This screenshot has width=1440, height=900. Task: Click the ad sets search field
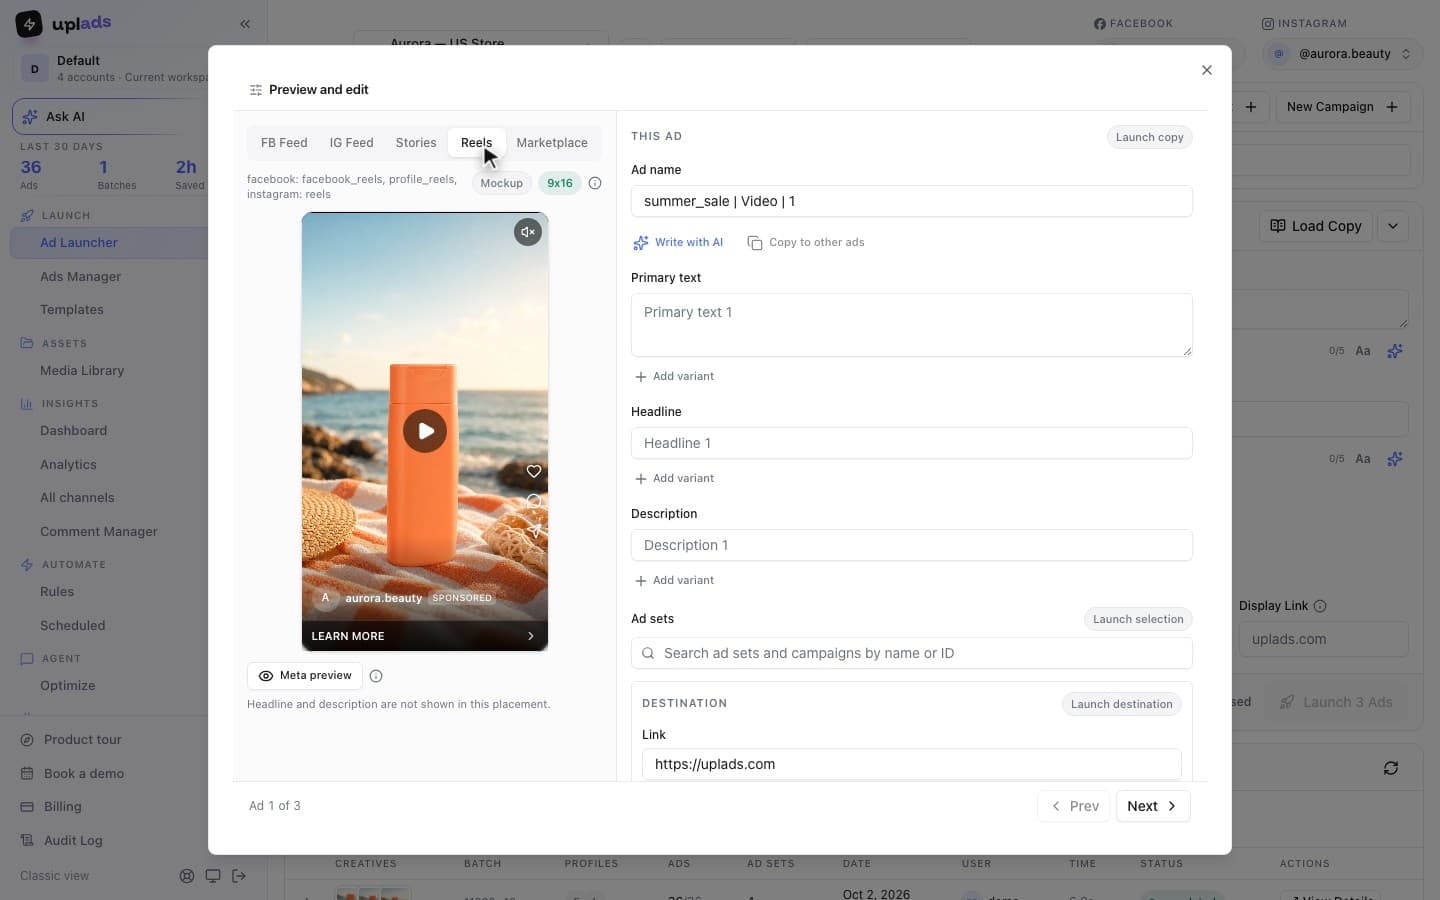coord(911,653)
